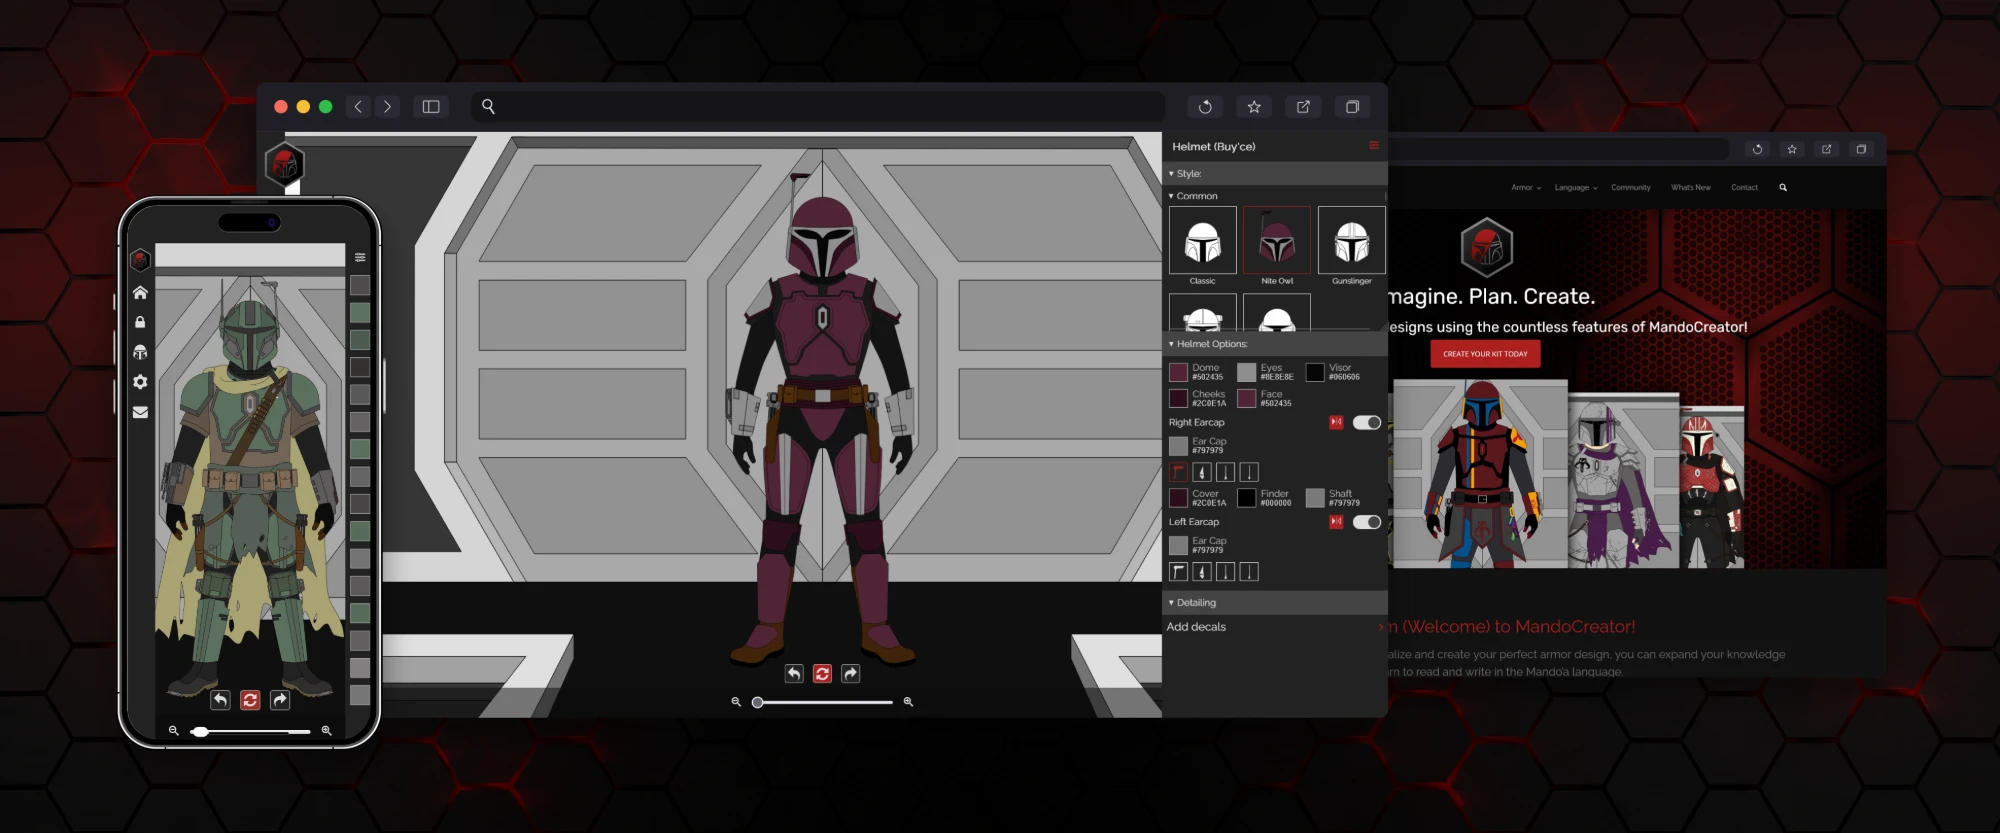2000x833 pixels.
Task: Tap the lock icon in the phone sidebar
Action: click(x=140, y=322)
